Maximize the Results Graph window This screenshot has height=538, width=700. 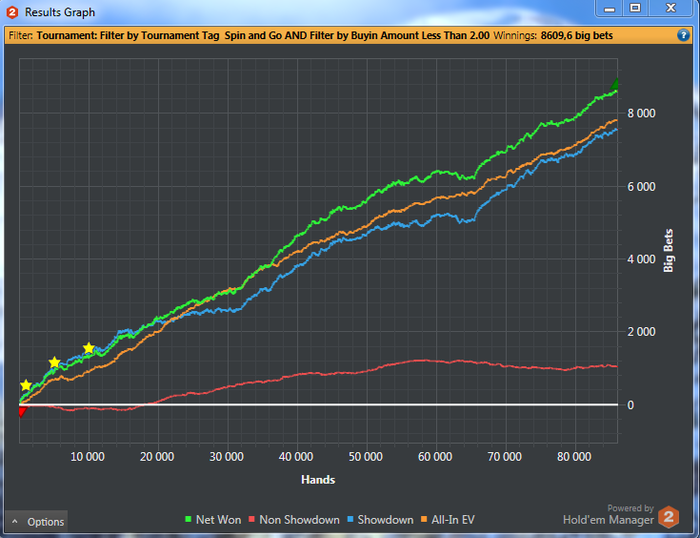point(635,8)
